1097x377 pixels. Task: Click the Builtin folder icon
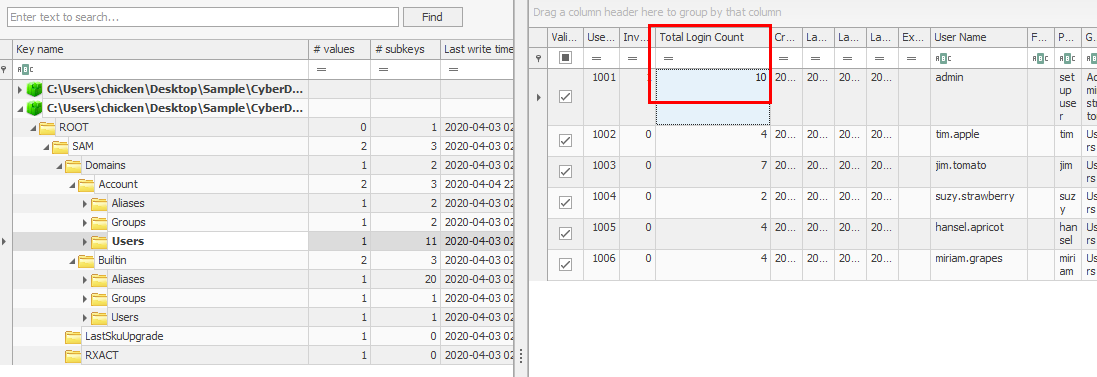pos(86,260)
